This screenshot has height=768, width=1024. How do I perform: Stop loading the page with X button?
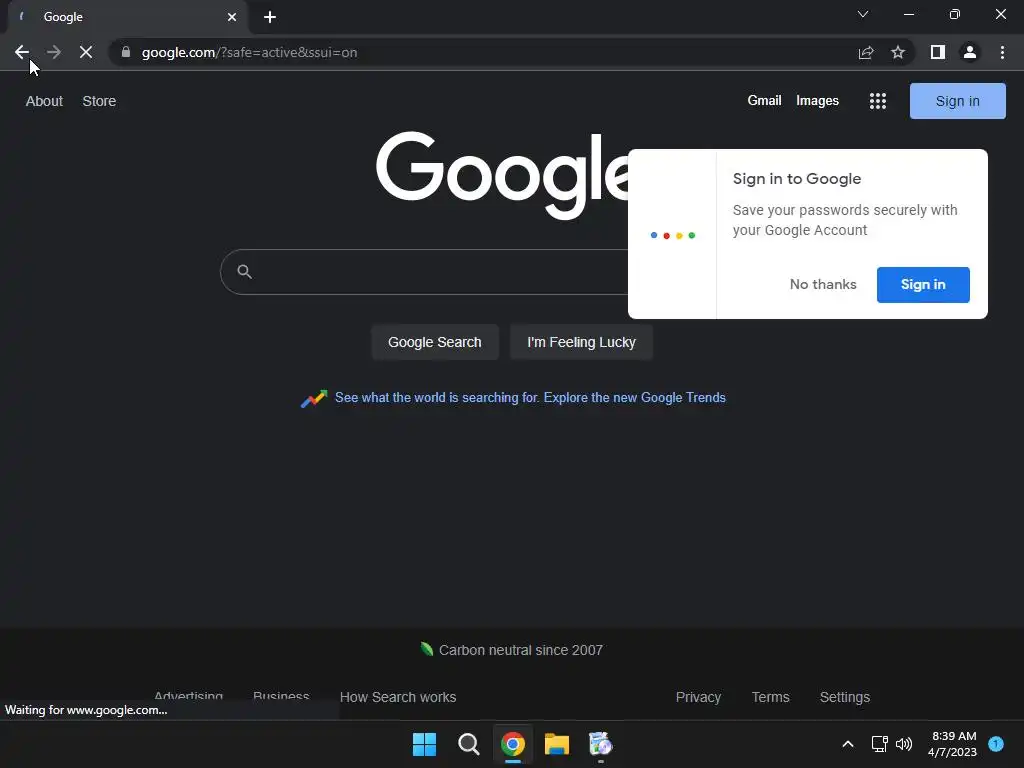86,52
